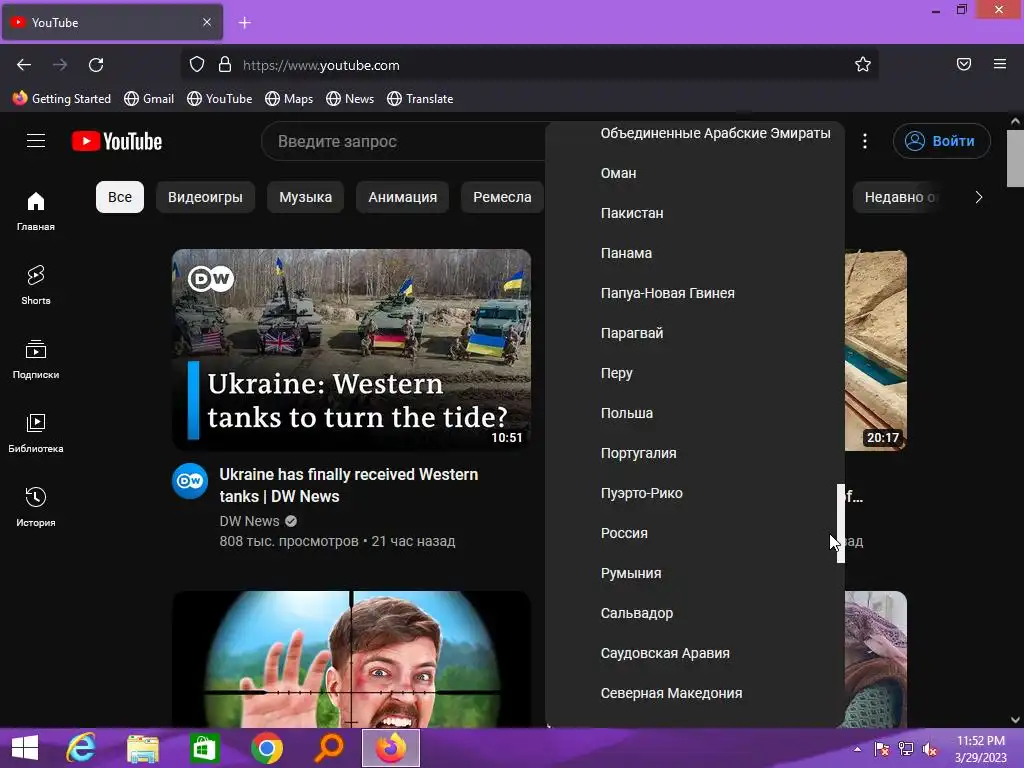Go to Главная in the sidebar
This screenshot has height=768, width=1024.
(36, 211)
